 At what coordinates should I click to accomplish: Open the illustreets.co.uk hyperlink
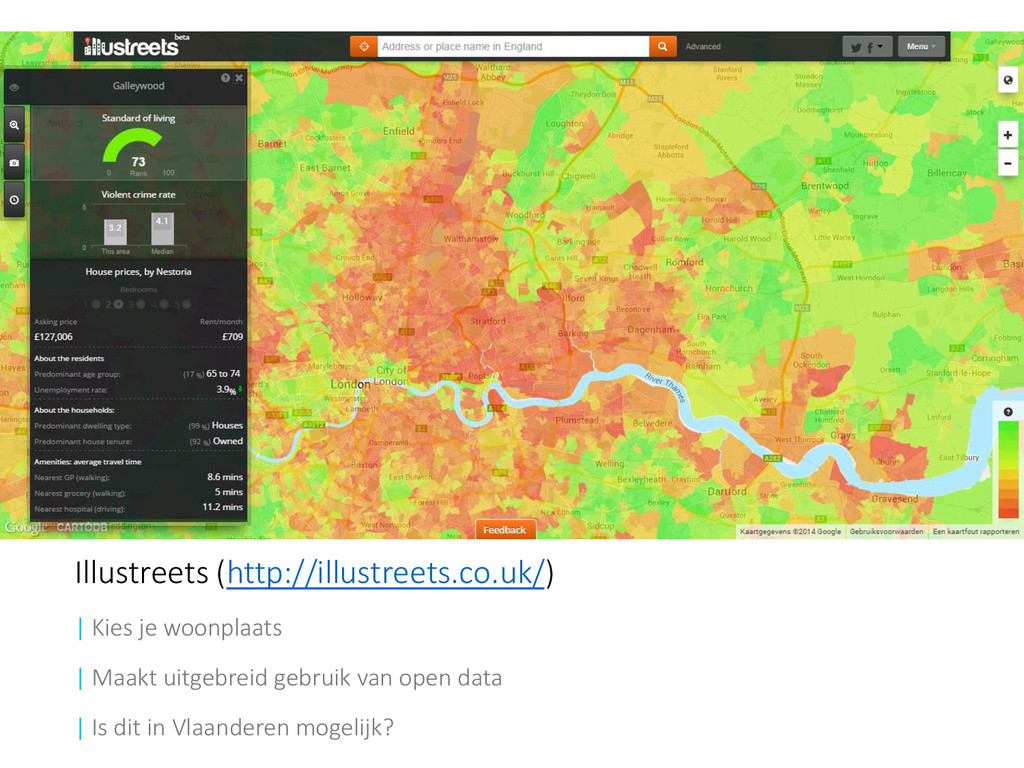pyautogui.click(x=385, y=573)
